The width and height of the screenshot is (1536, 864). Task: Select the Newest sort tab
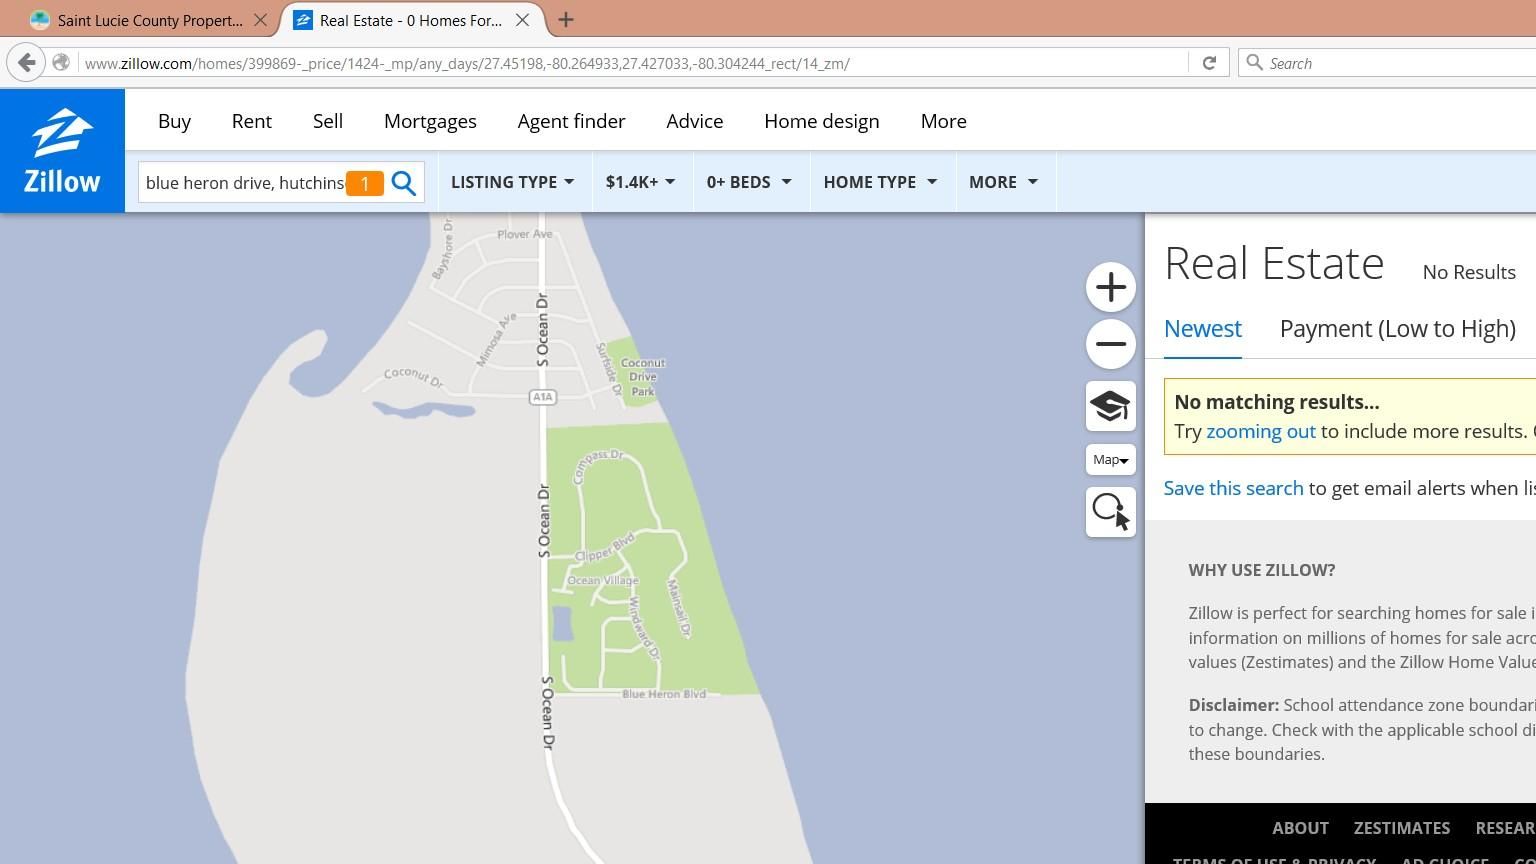point(1203,329)
